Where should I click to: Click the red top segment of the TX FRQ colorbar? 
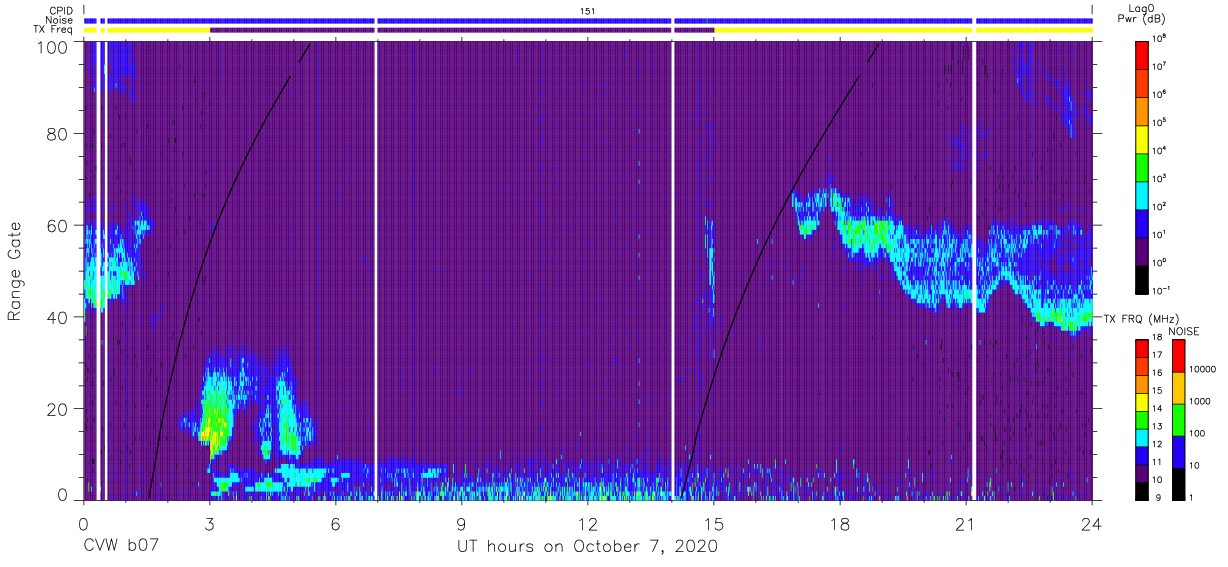coord(1141,348)
